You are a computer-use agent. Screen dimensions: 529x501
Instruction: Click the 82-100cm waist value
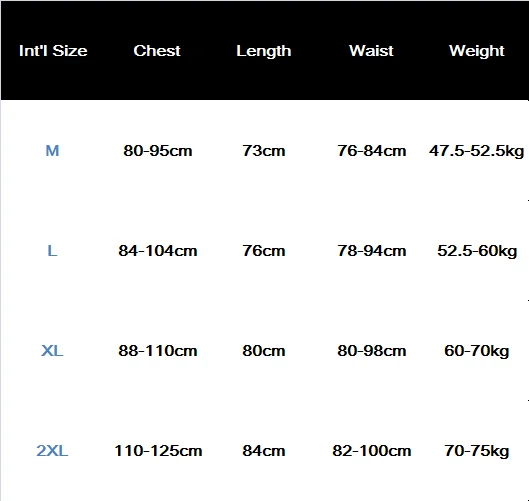pos(371,451)
